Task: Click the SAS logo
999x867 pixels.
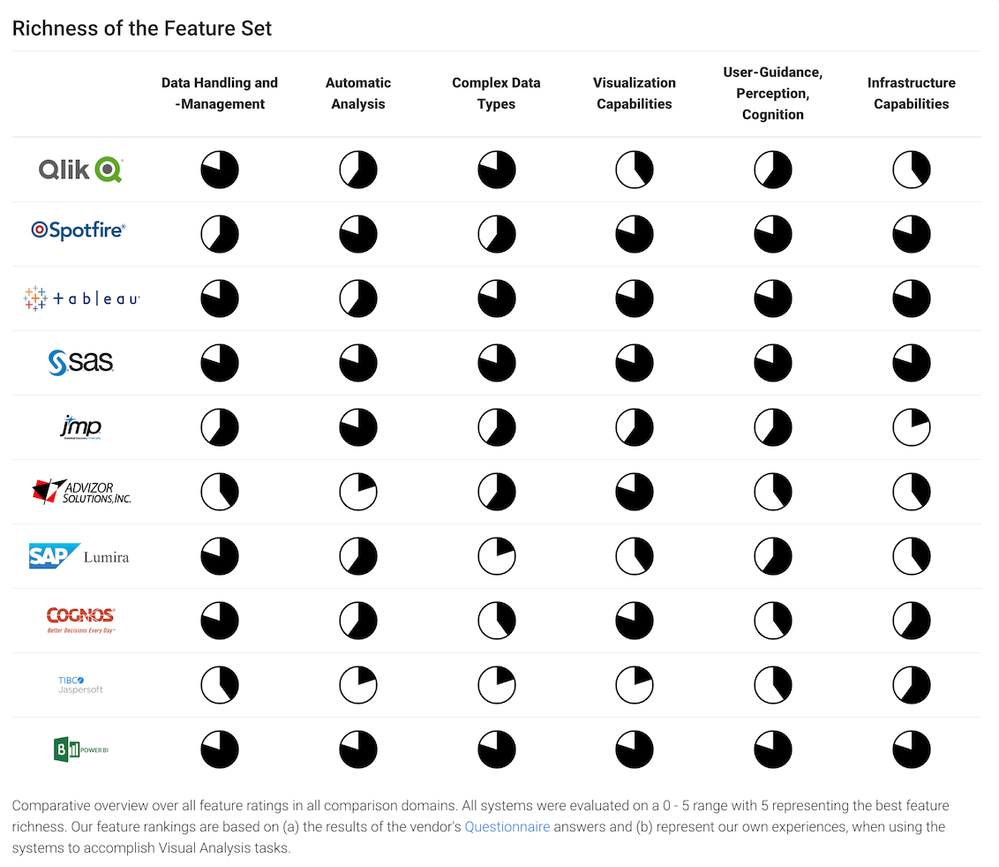Action: (x=81, y=362)
